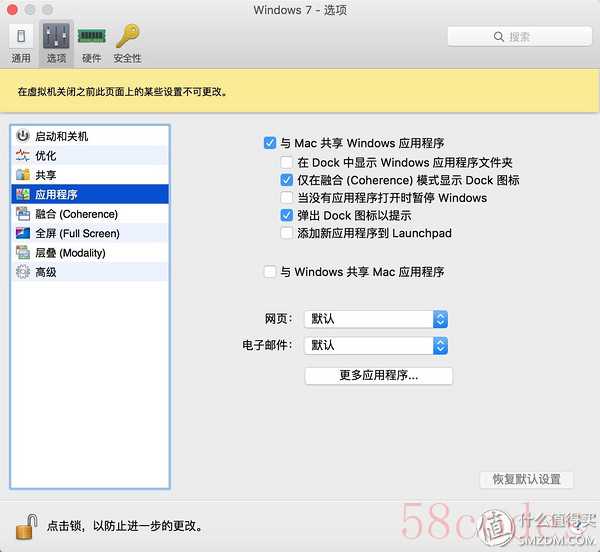The width and height of the screenshot is (600, 552).
Task: Enable 与 Windows 共享 Mac 应用程序 checkbox
Action: point(270,272)
